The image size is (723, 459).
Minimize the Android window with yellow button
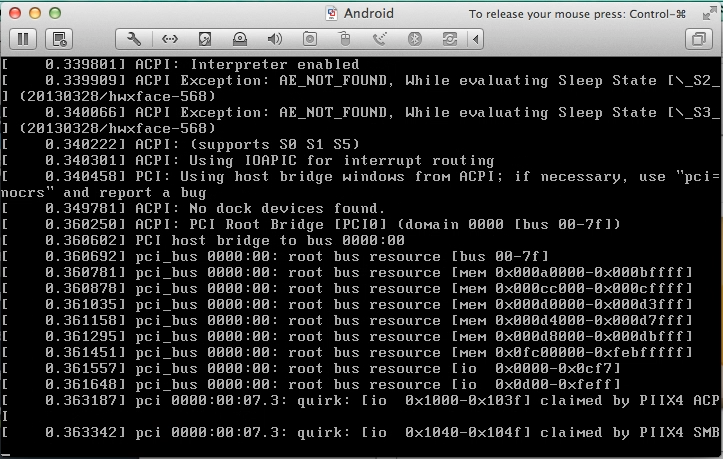(x=35, y=13)
